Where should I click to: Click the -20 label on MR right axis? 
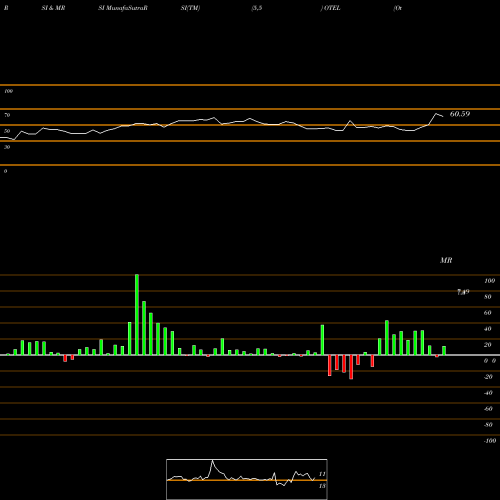[488, 377]
